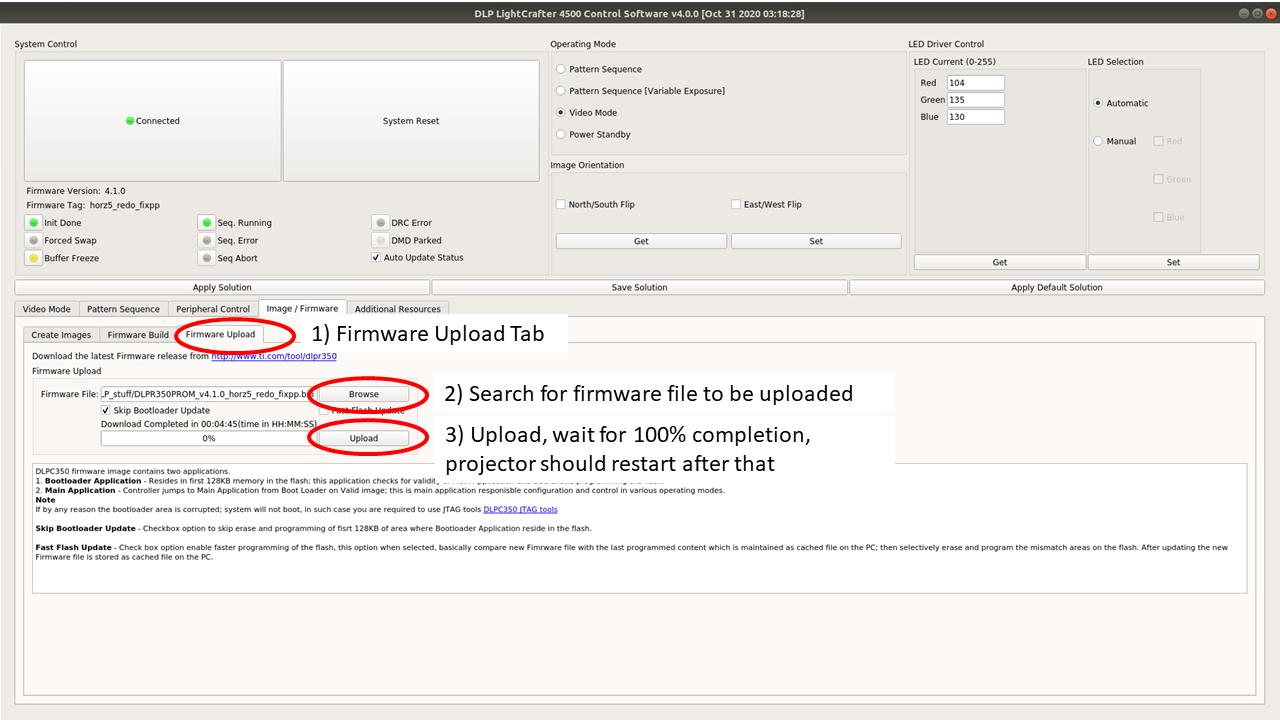Toggle Auto Update Status checkbox
The width and height of the screenshot is (1280, 720).
tap(376, 257)
